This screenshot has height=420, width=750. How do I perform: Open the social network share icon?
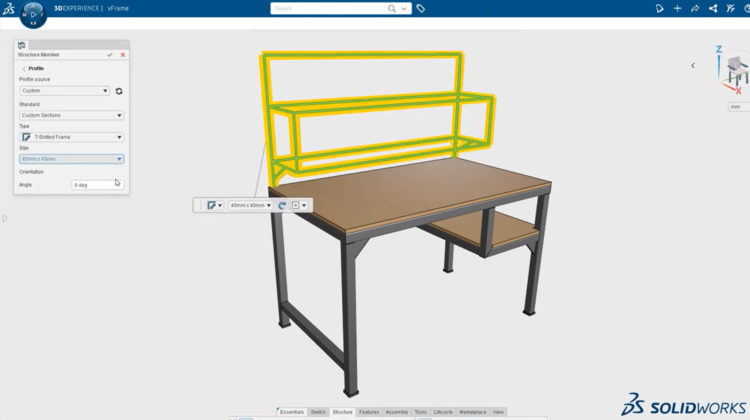(x=713, y=8)
